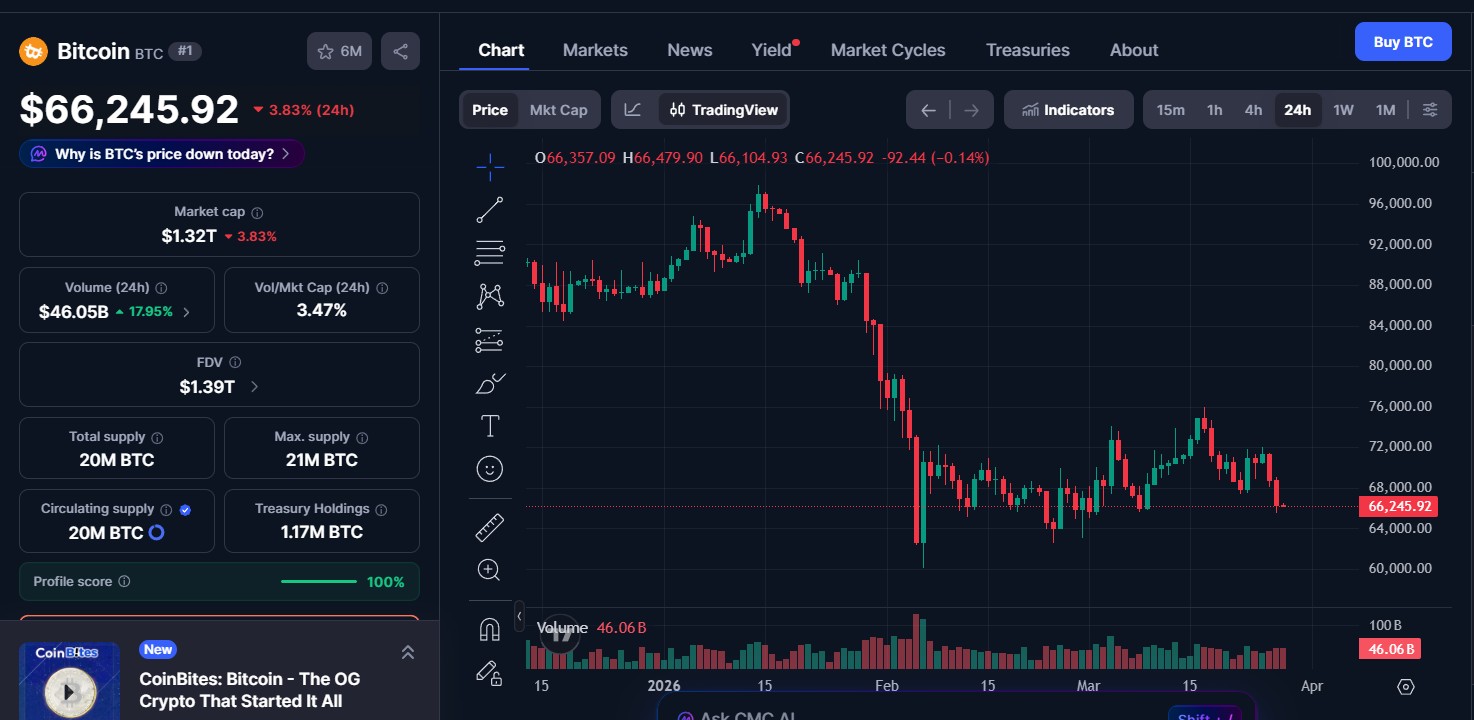This screenshot has width=1474, height=720.
Task: Switch chart from Price to Mkt Cap
Action: point(558,110)
